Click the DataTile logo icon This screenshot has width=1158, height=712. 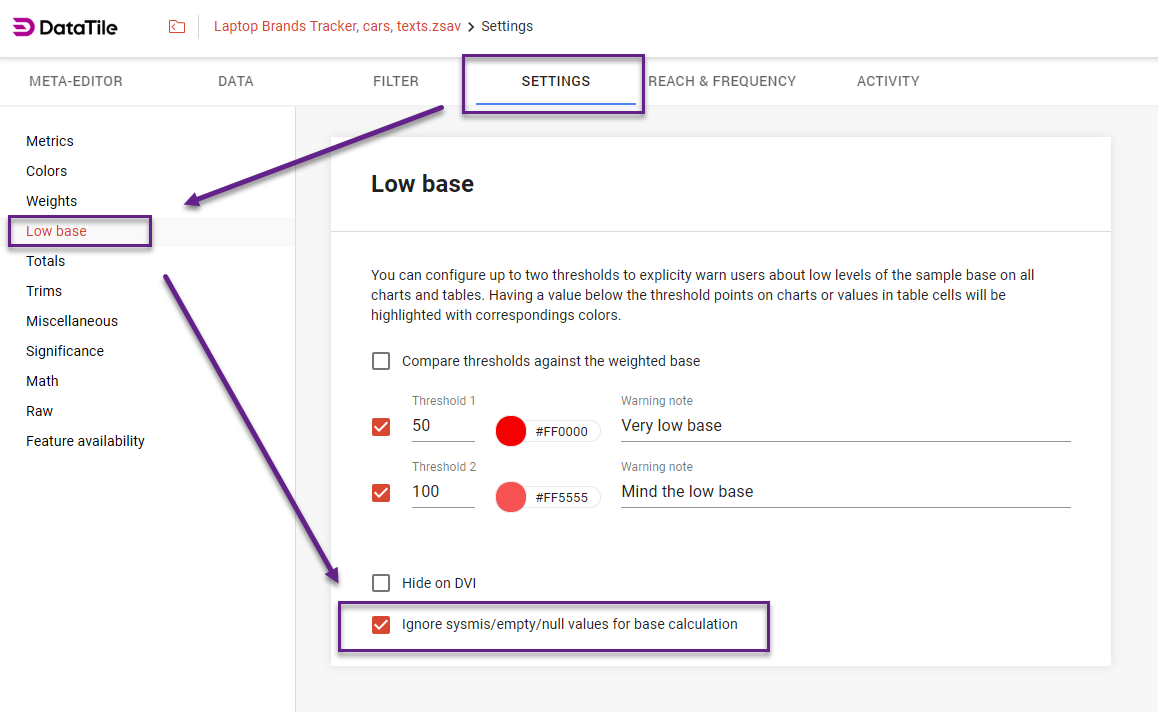click(x=23, y=27)
